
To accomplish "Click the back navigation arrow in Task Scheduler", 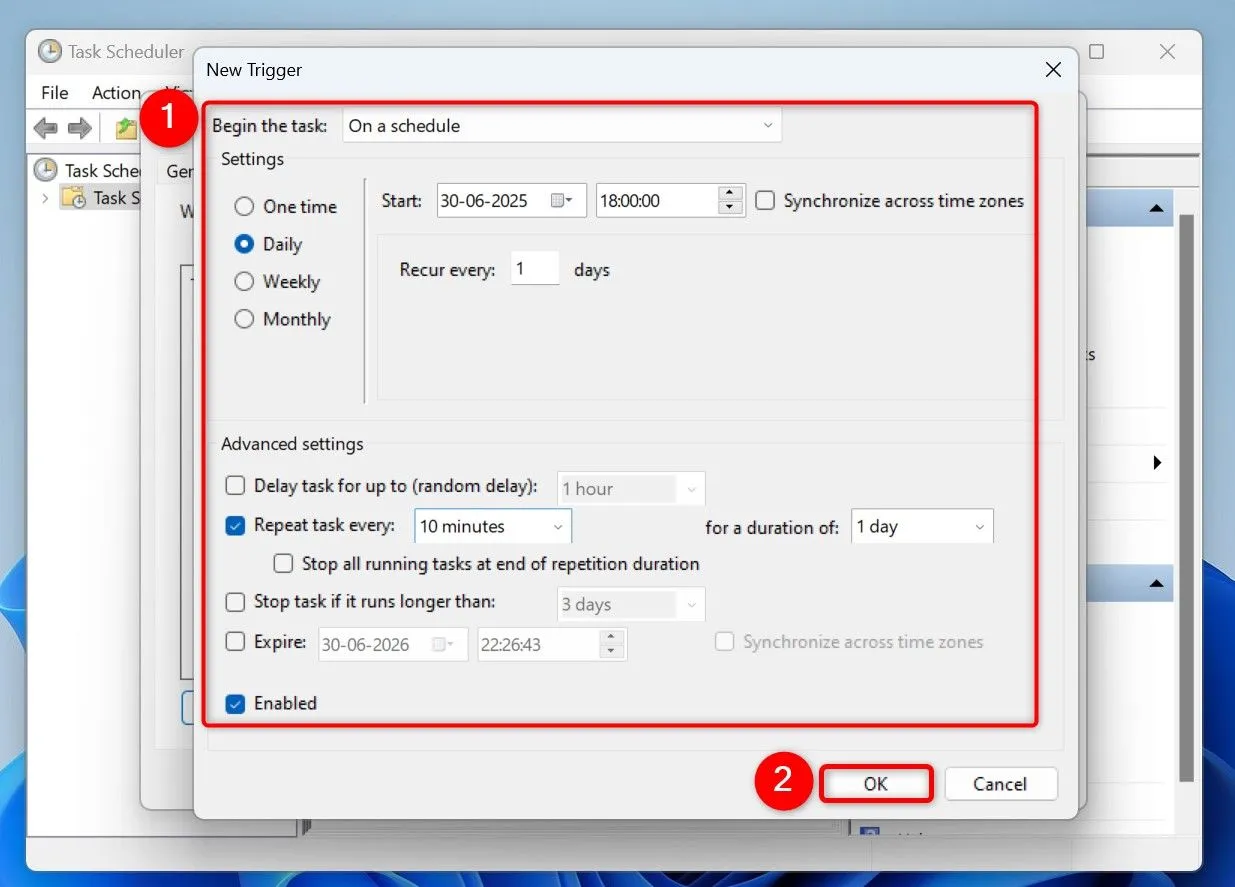I will pyautogui.click(x=44, y=128).
